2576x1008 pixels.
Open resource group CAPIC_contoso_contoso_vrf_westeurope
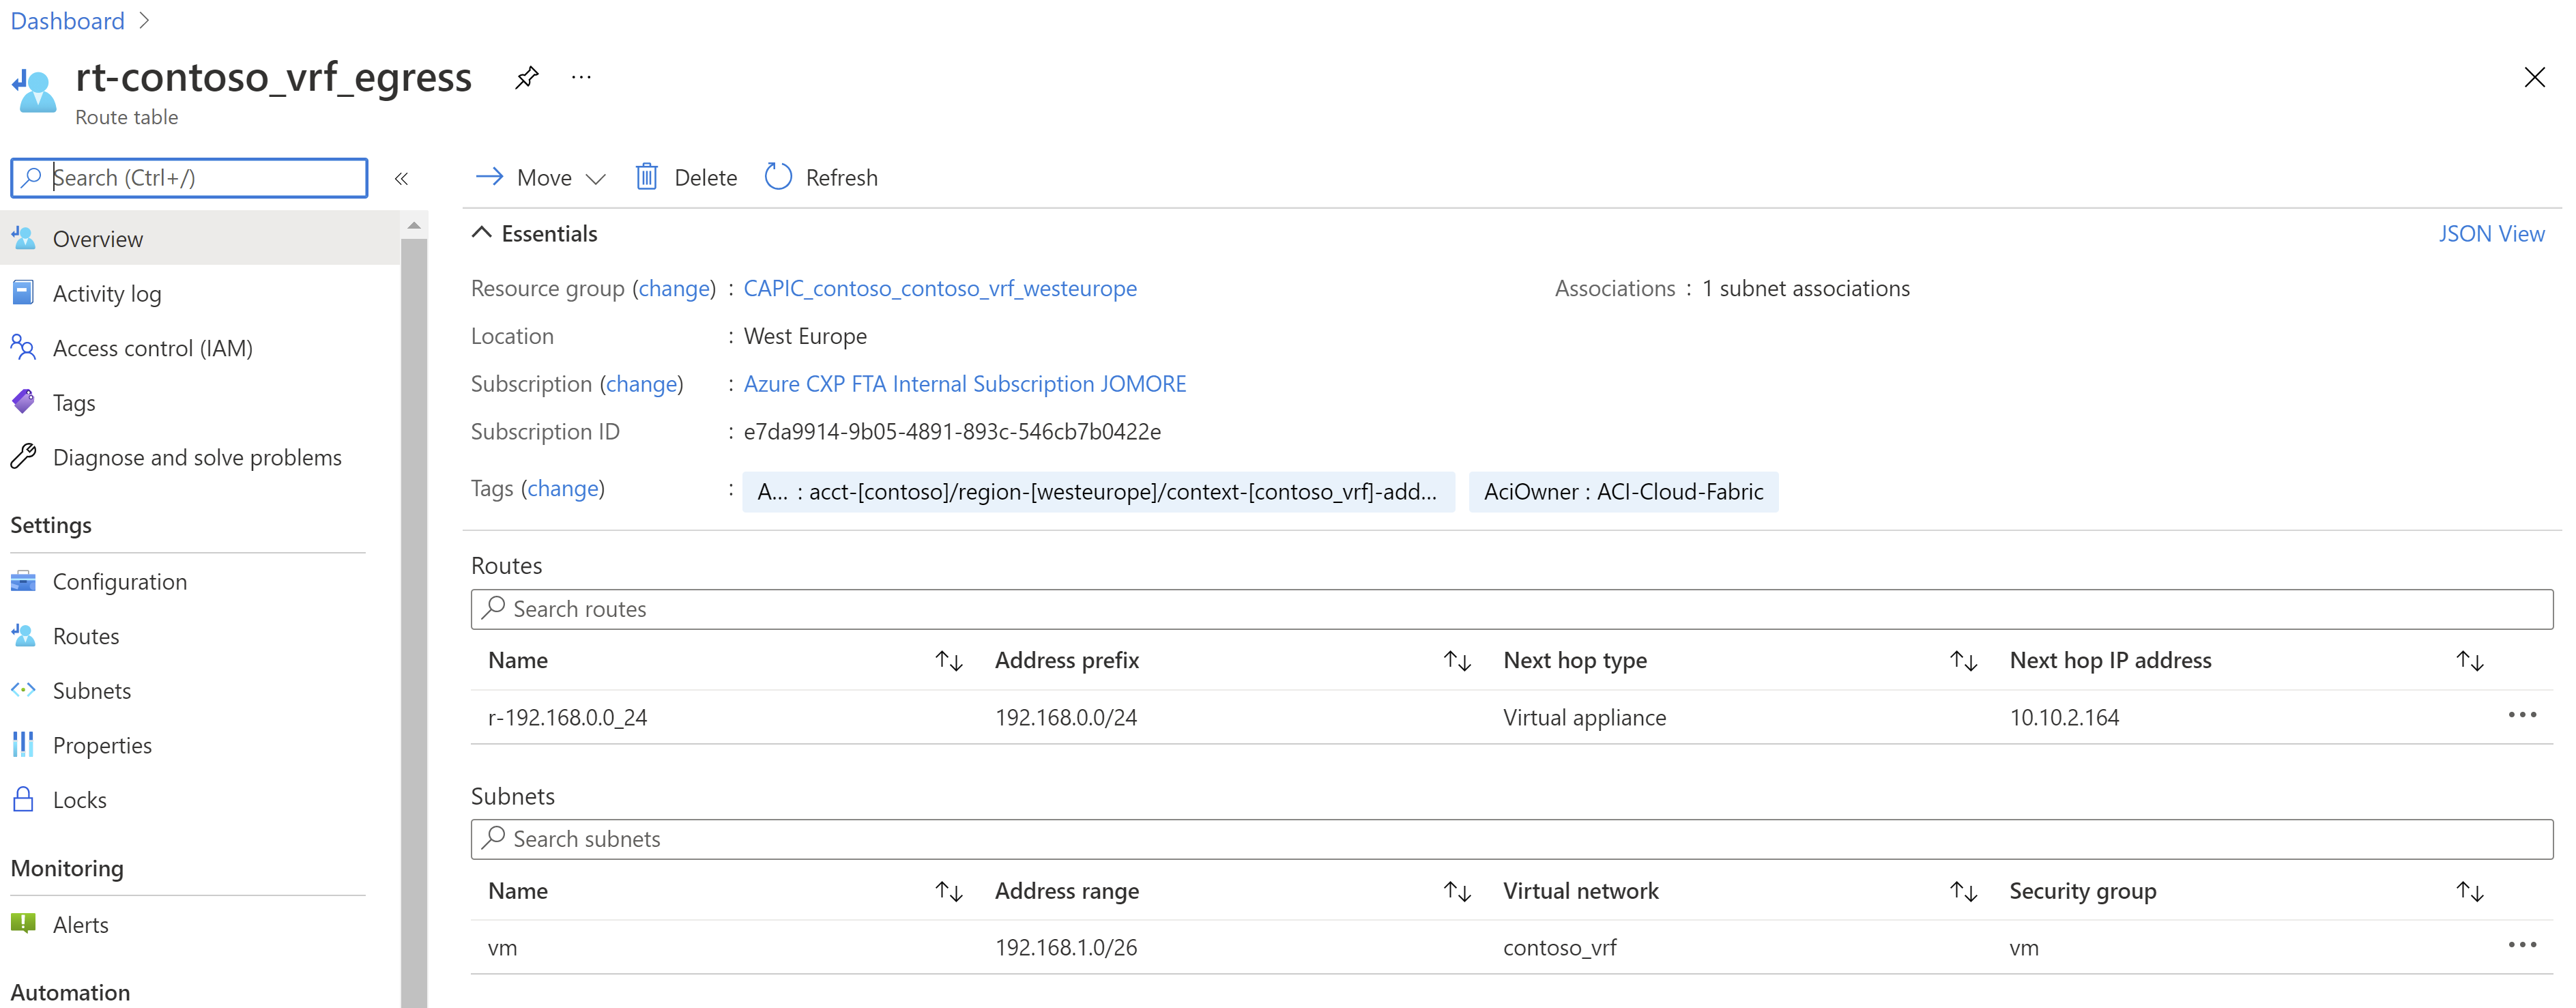tap(939, 288)
